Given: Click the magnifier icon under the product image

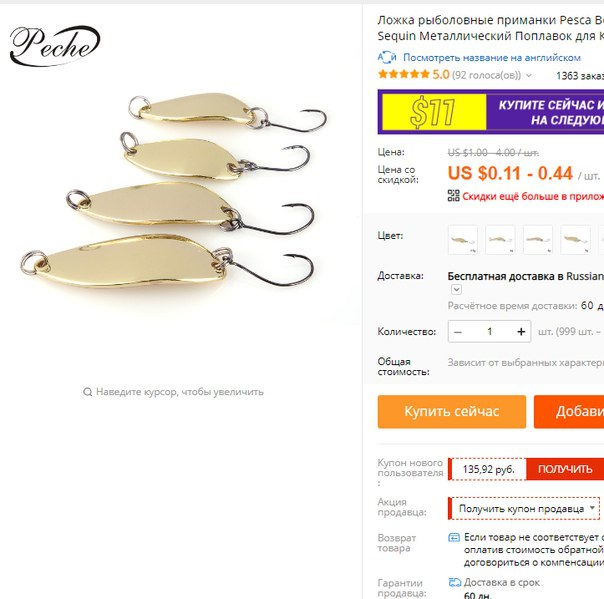Looking at the screenshot, I should [87, 392].
